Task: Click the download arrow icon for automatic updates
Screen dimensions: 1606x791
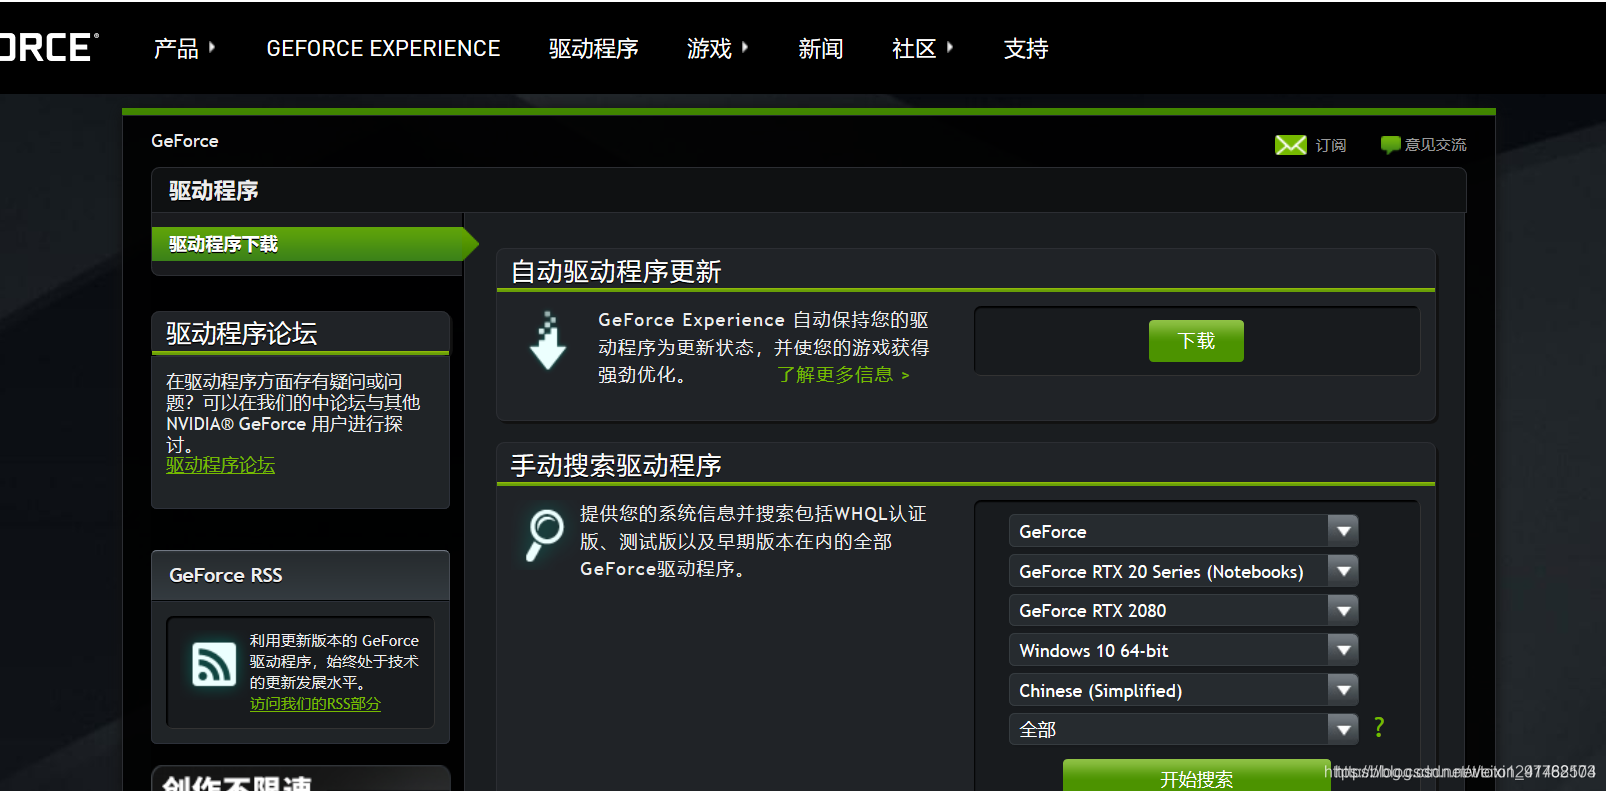Action: pos(547,341)
